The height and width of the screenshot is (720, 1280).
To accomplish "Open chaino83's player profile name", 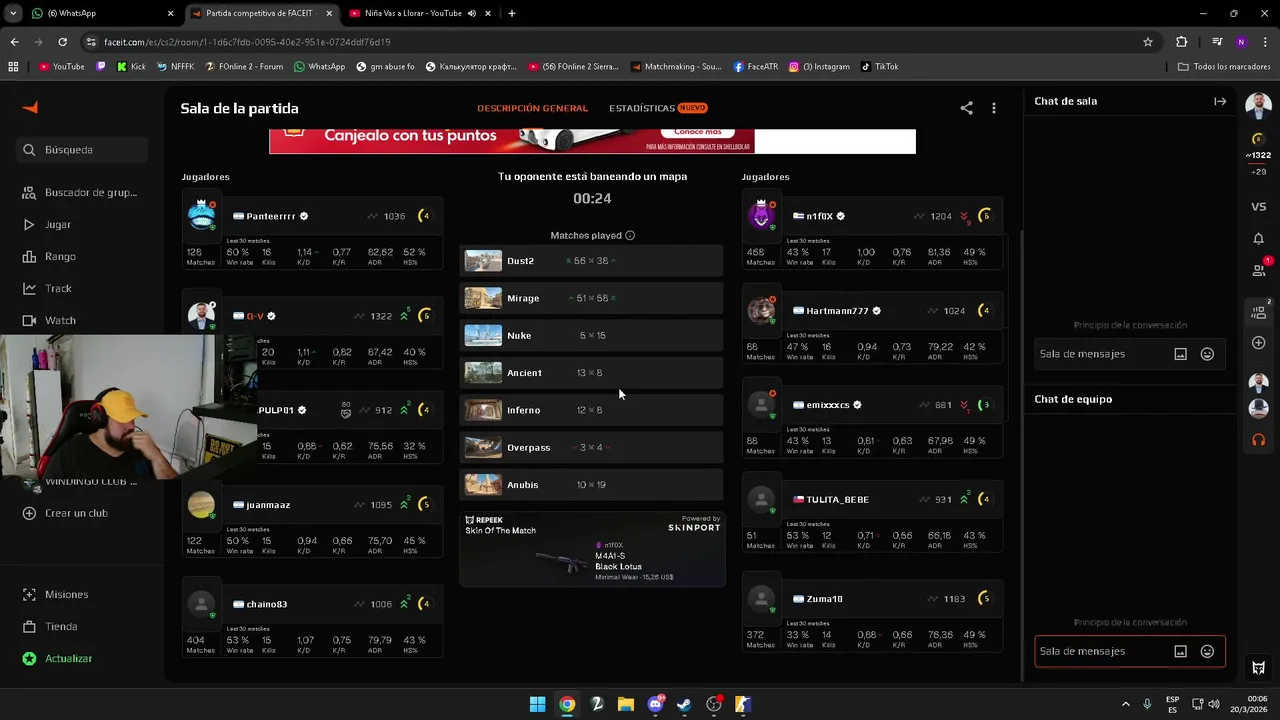I will pyautogui.click(x=266, y=604).
